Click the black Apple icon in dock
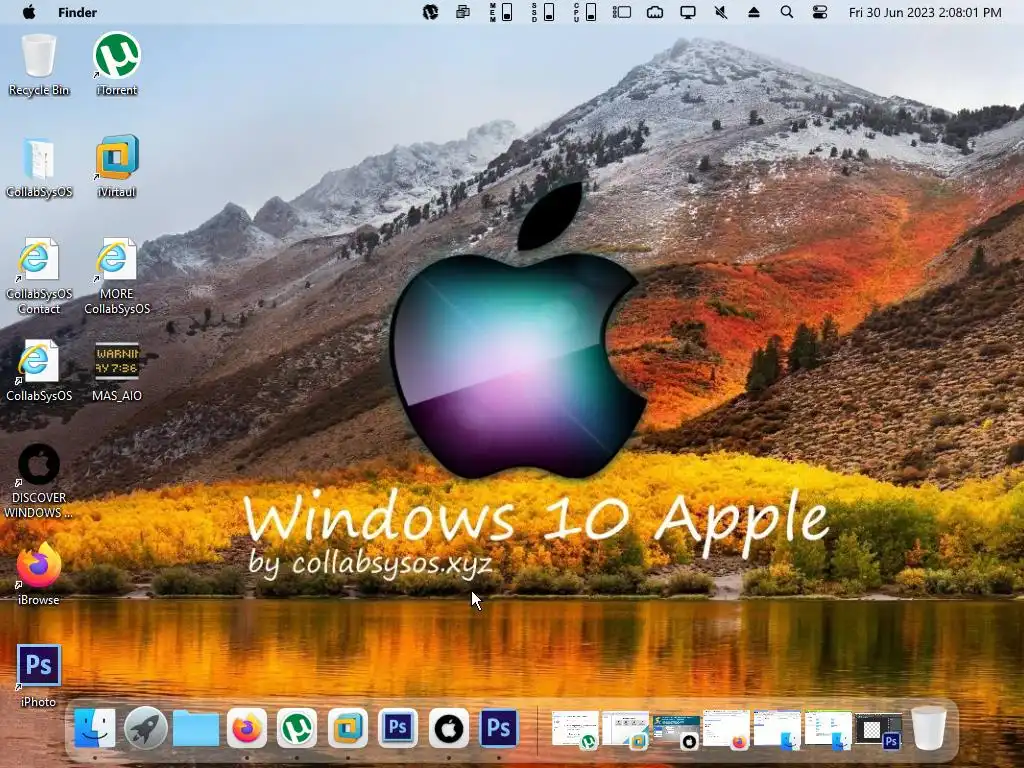 point(449,728)
